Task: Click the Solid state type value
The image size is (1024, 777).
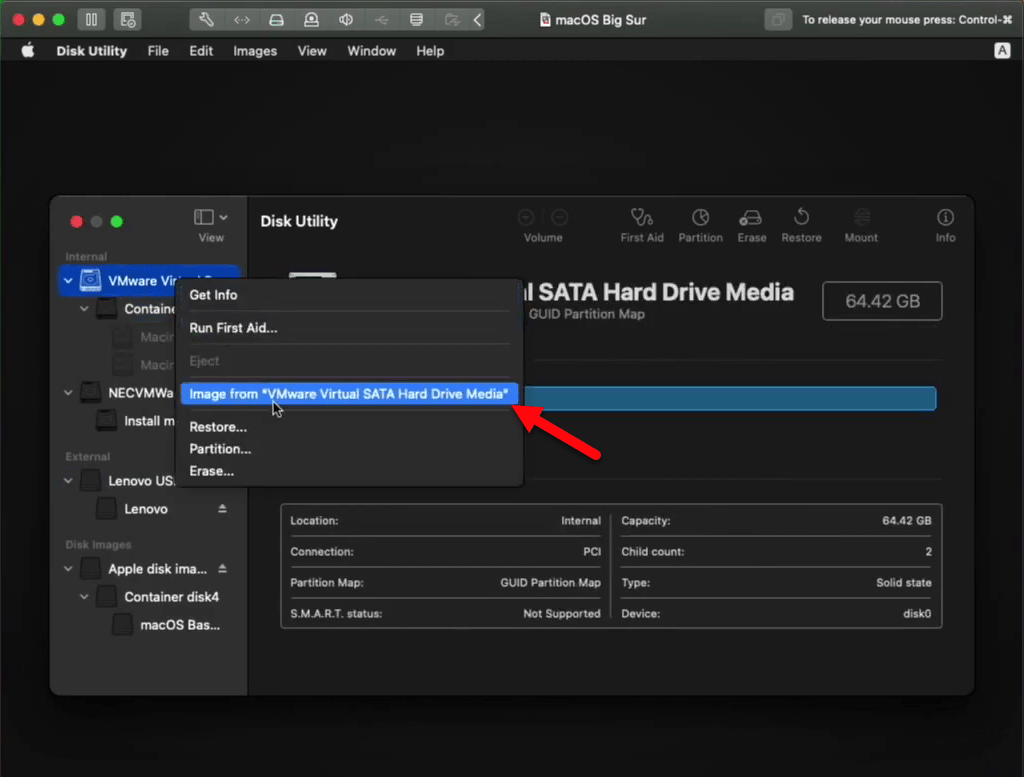Action: [x=904, y=582]
